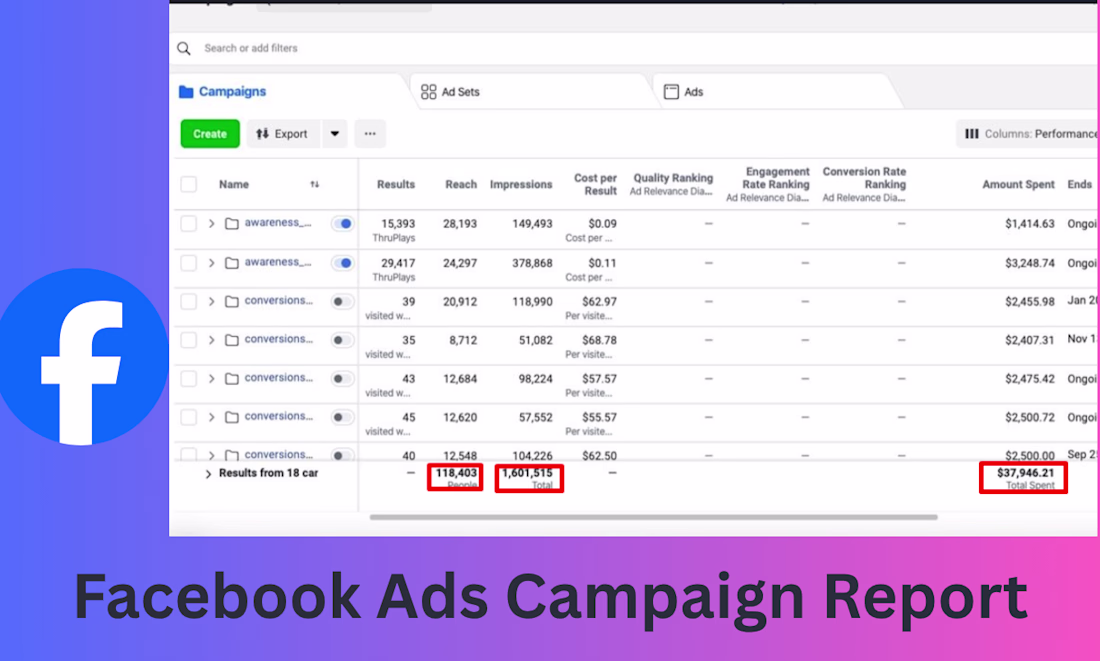Click folder icon of awareness campaign with 15,393 results
Viewport: 1100px width, 661px height.
(x=232, y=224)
